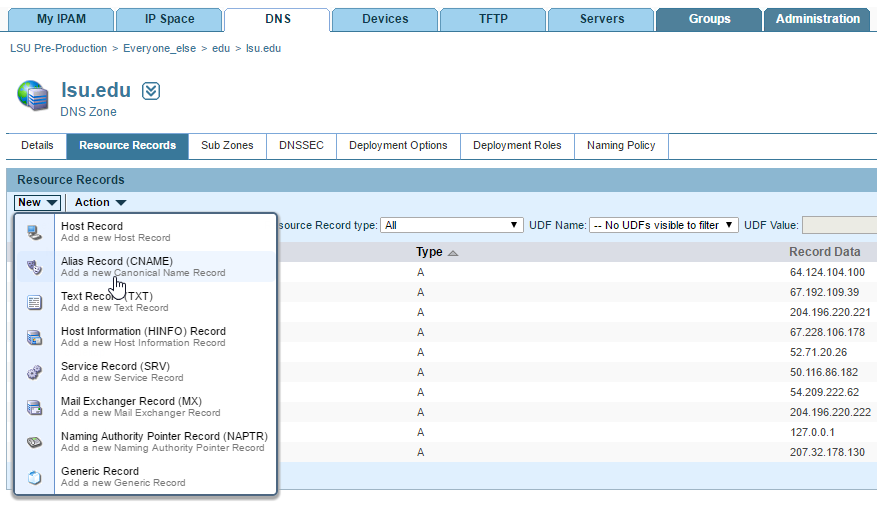Click record data 207.32.178.130
This screenshot has height=509, width=877.
pos(827,453)
